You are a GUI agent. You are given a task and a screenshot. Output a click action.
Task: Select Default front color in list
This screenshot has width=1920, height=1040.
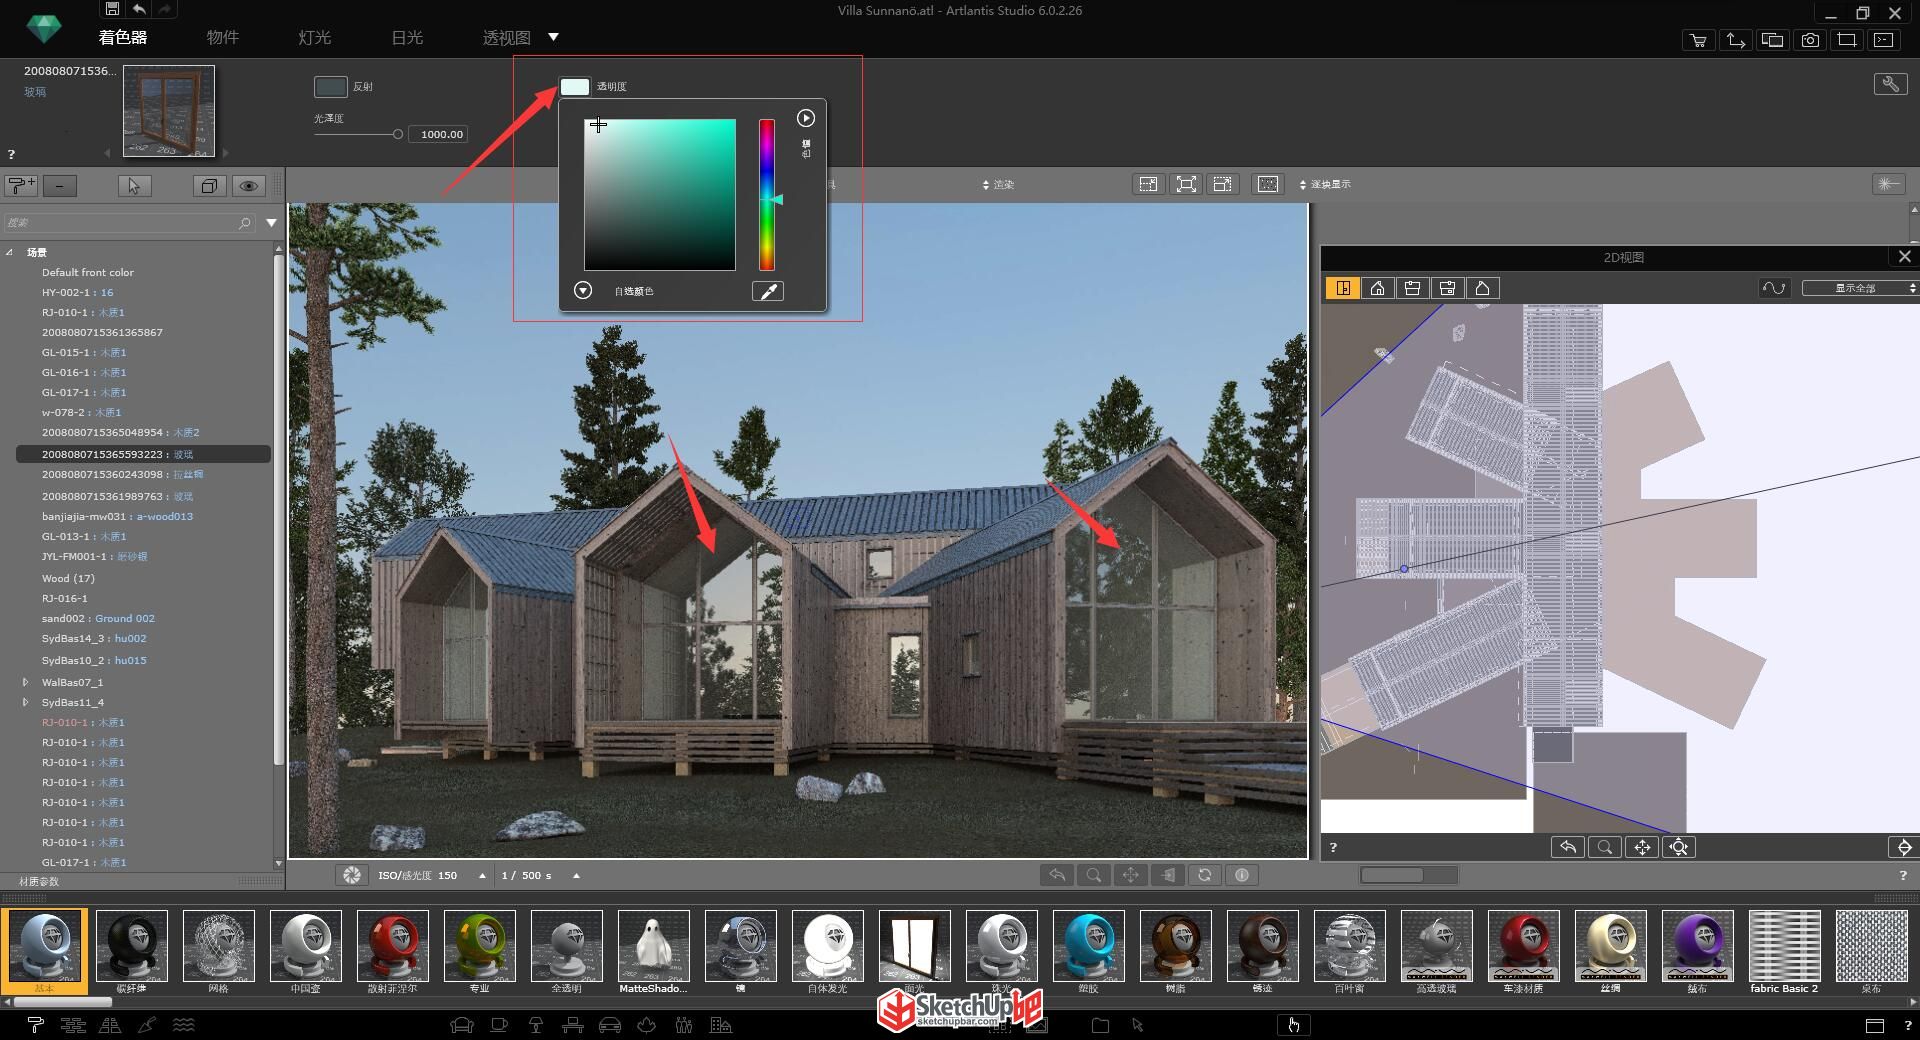point(88,272)
